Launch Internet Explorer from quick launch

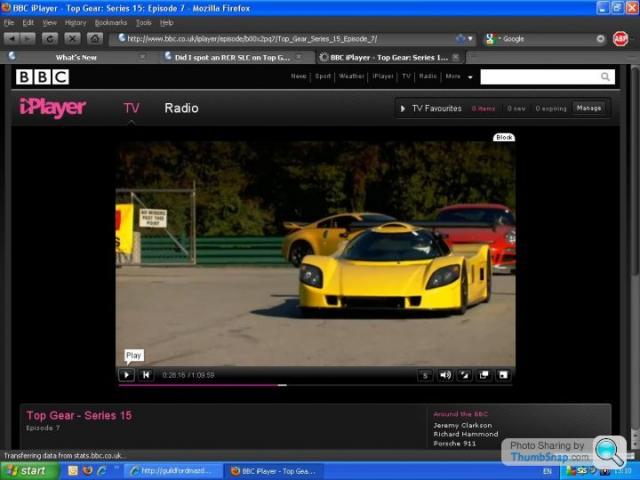point(101,471)
